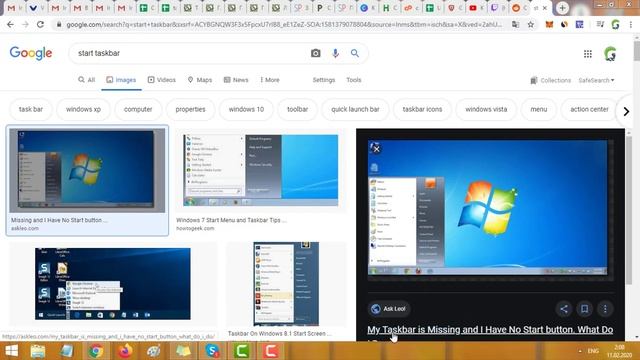Screen dimensions: 640x360
Task: Filter by 'action center' chip
Action: 589,109
